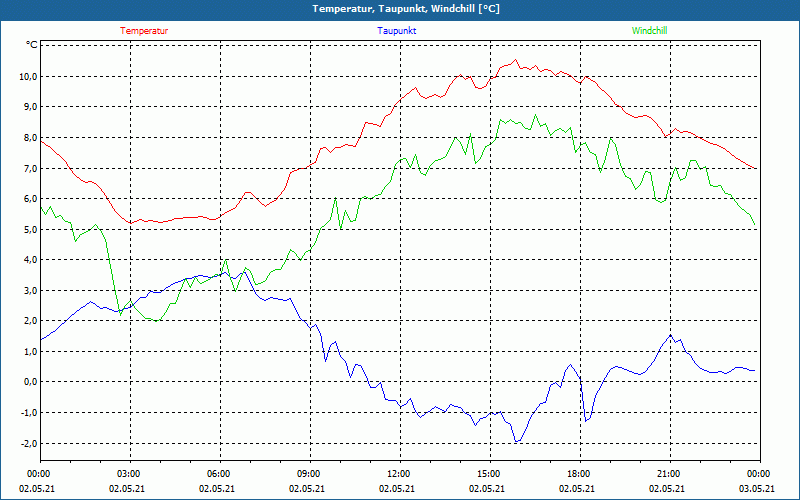Click the '2,0' y-axis value
This screenshot has height=500, width=800.
point(30,320)
